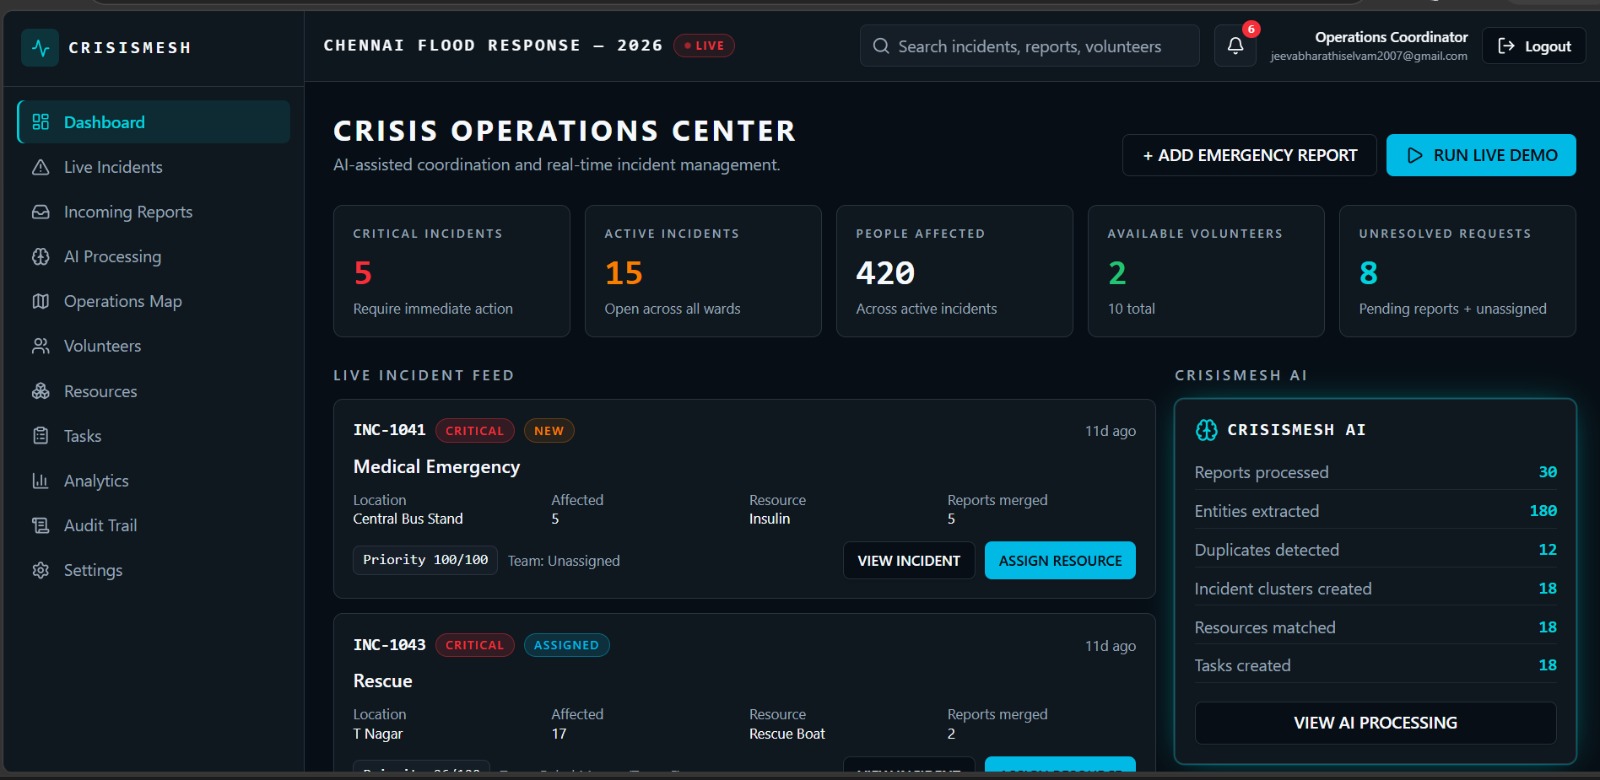Click the Operations Map icon
The height and width of the screenshot is (780, 1600).
41,301
